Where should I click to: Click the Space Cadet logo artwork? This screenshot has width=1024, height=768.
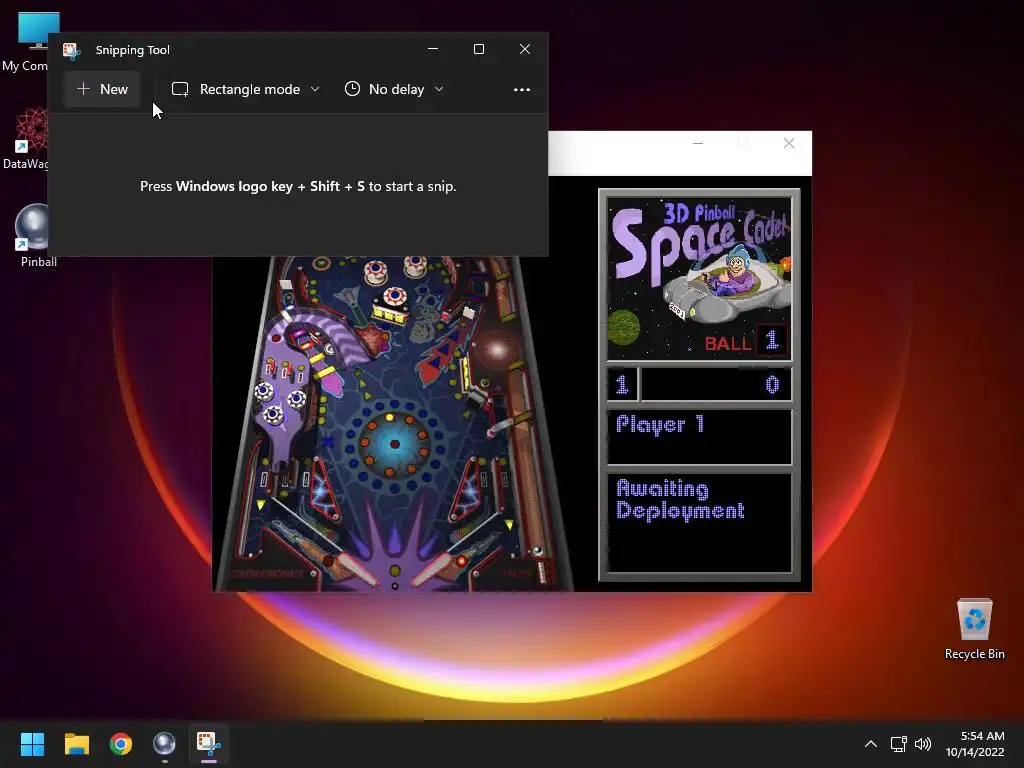[x=700, y=278]
